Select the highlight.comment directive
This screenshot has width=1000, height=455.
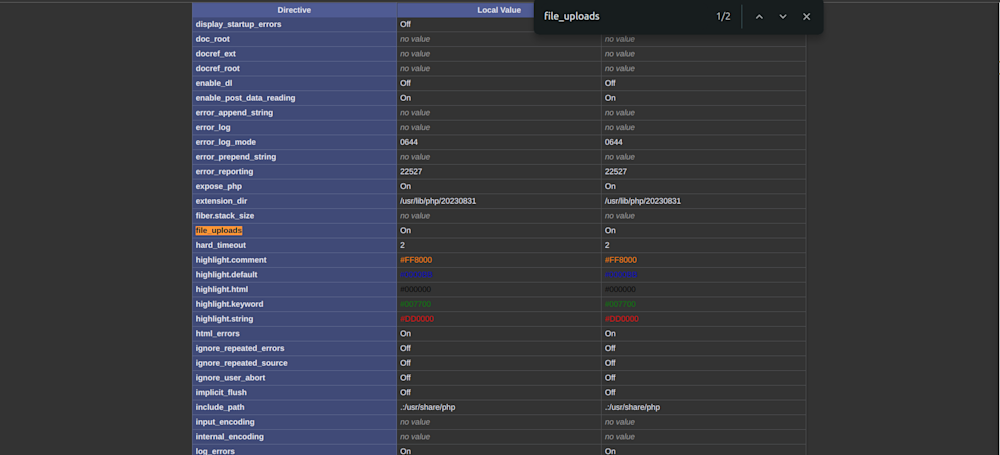click(231, 260)
